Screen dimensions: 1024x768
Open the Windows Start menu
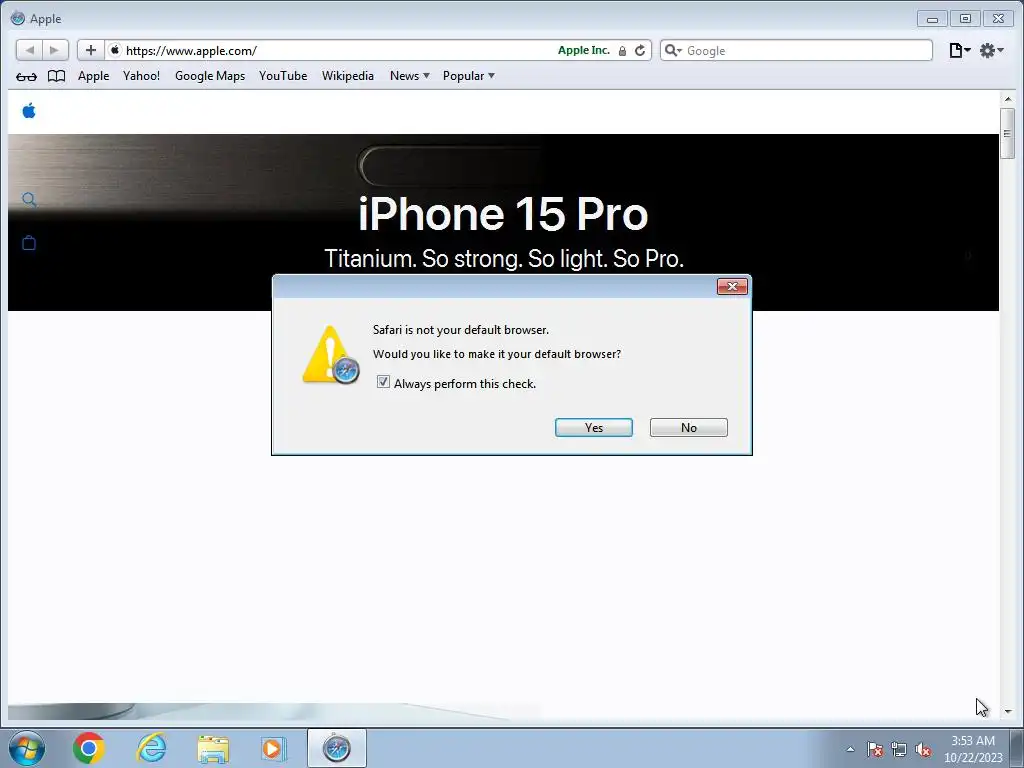coord(27,748)
